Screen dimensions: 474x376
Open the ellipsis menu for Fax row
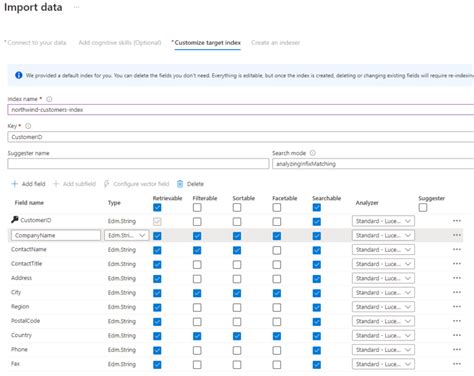(457, 364)
